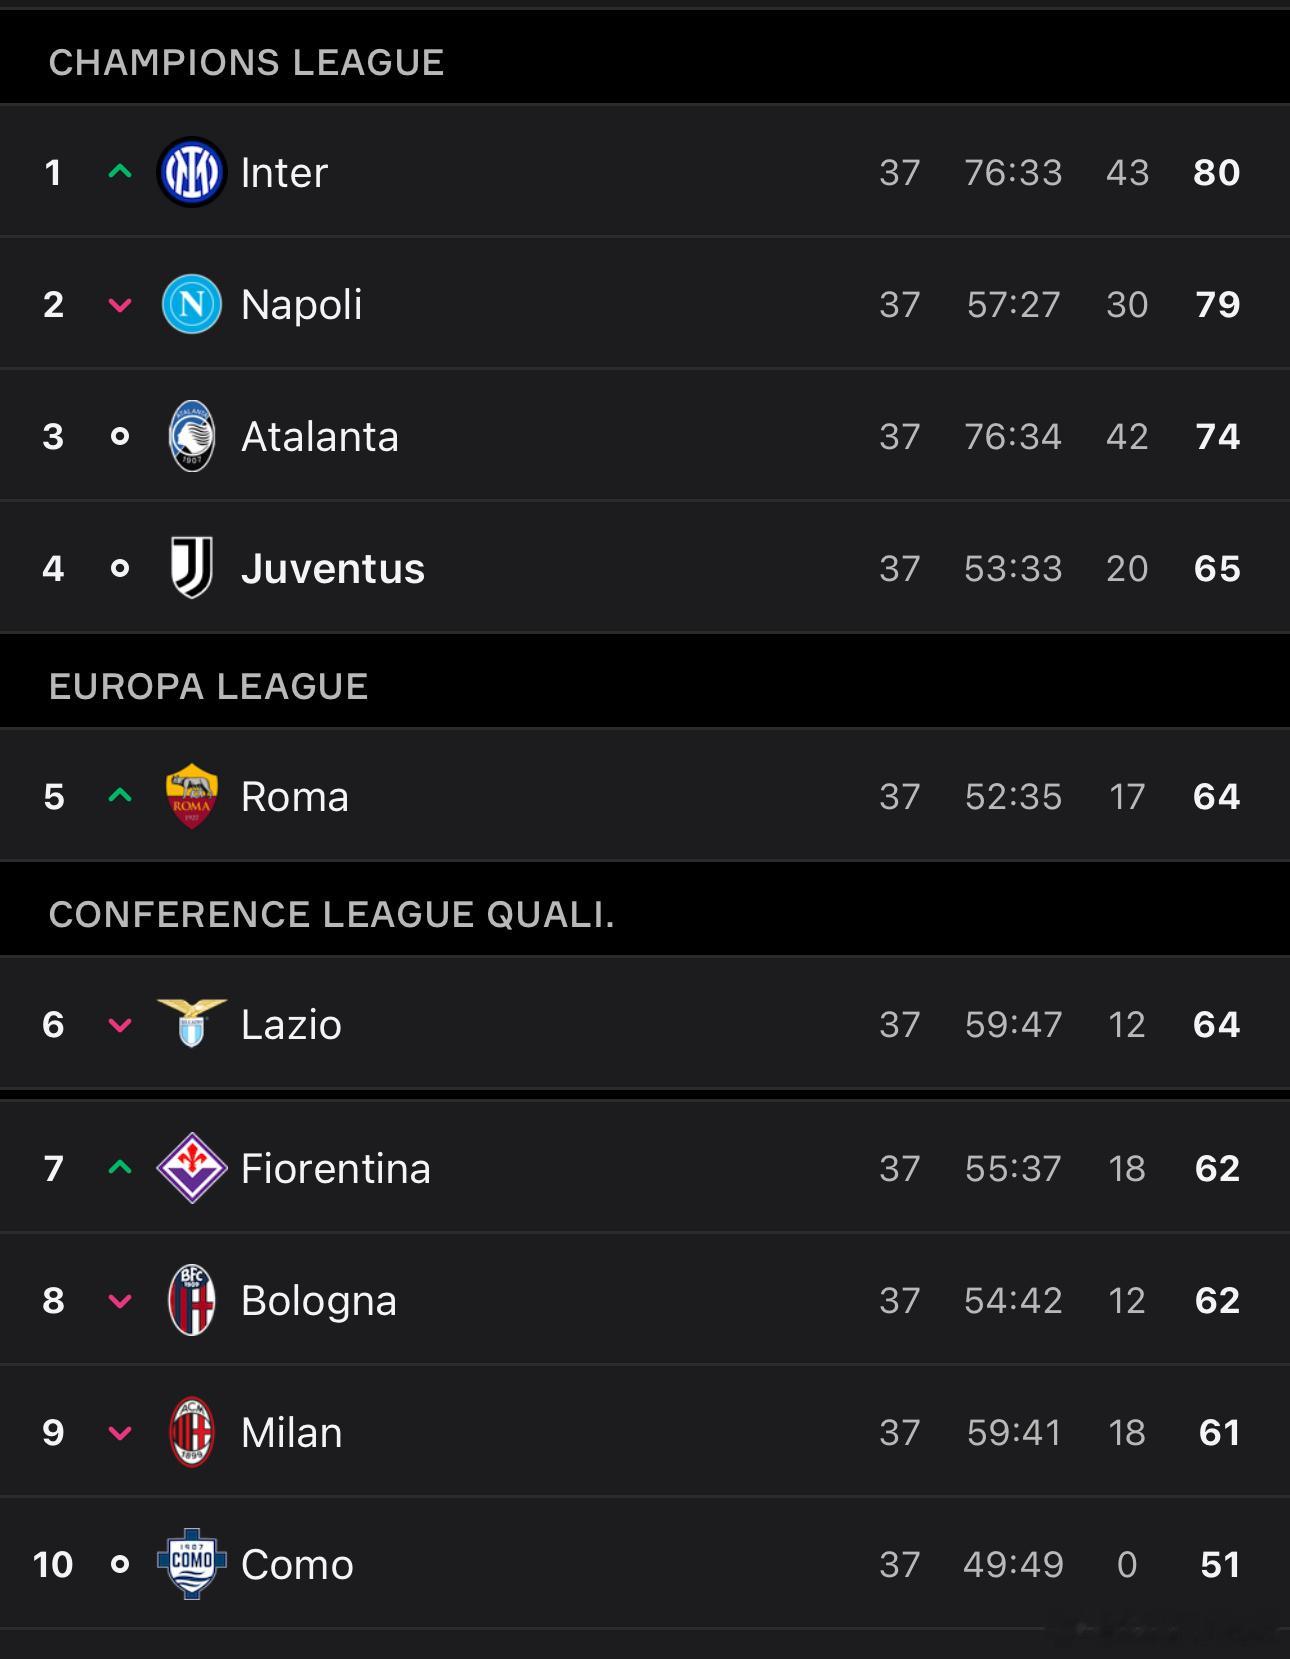
Task: Open the Roma crest
Action: point(192,796)
